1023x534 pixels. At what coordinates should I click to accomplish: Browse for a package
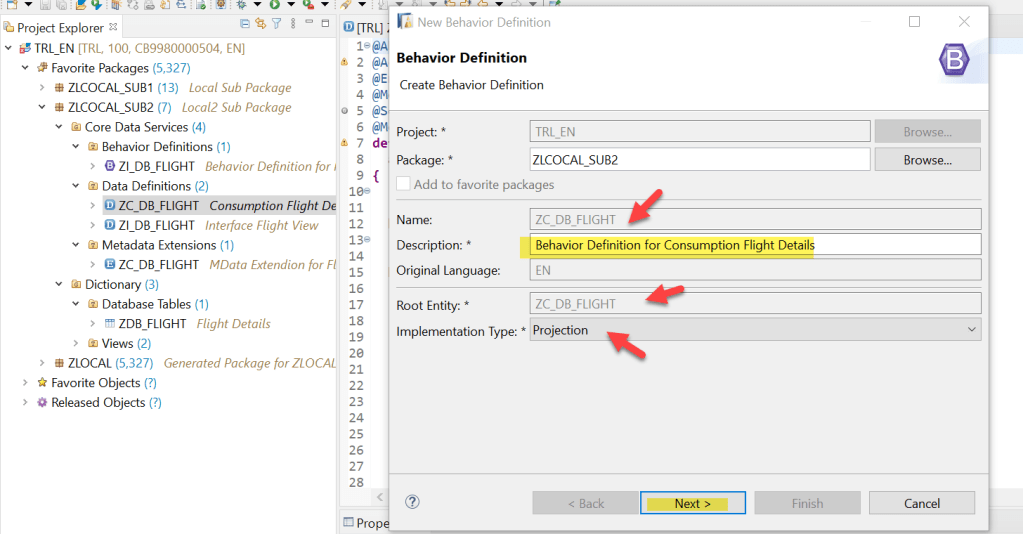click(927, 159)
